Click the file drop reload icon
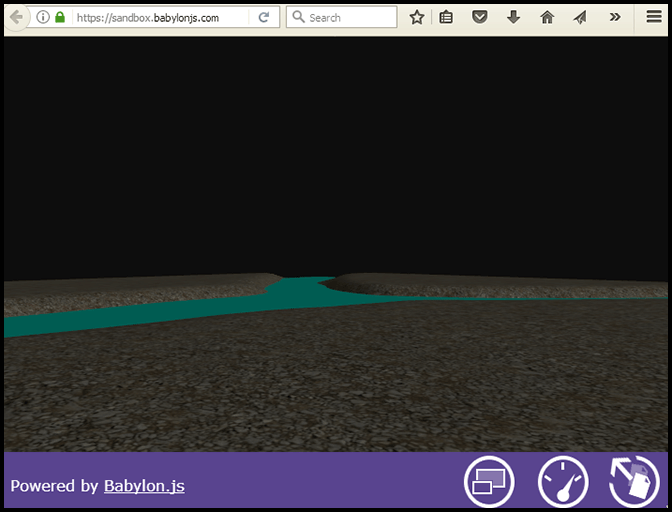Viewport: 672px width, 512px height. pyautogui.click(x=634, y=482)
